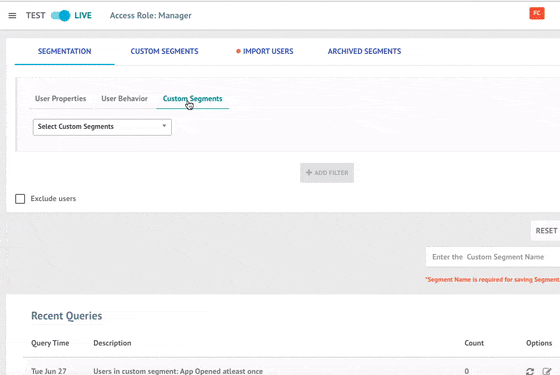Click the refresh icon for Tue Jun 27 query
This screenshot has width=560, height=375.
[530, 371]
